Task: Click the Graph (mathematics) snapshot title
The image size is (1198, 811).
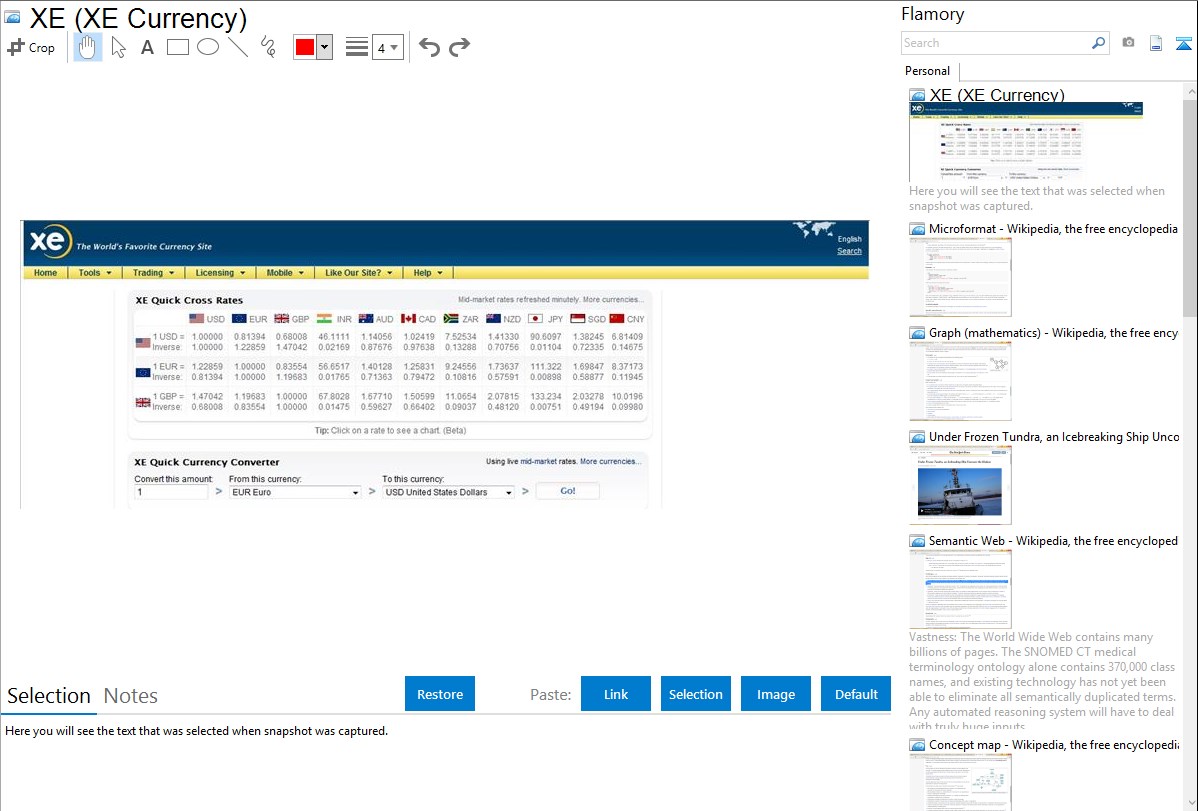Action: (1053, 333)
